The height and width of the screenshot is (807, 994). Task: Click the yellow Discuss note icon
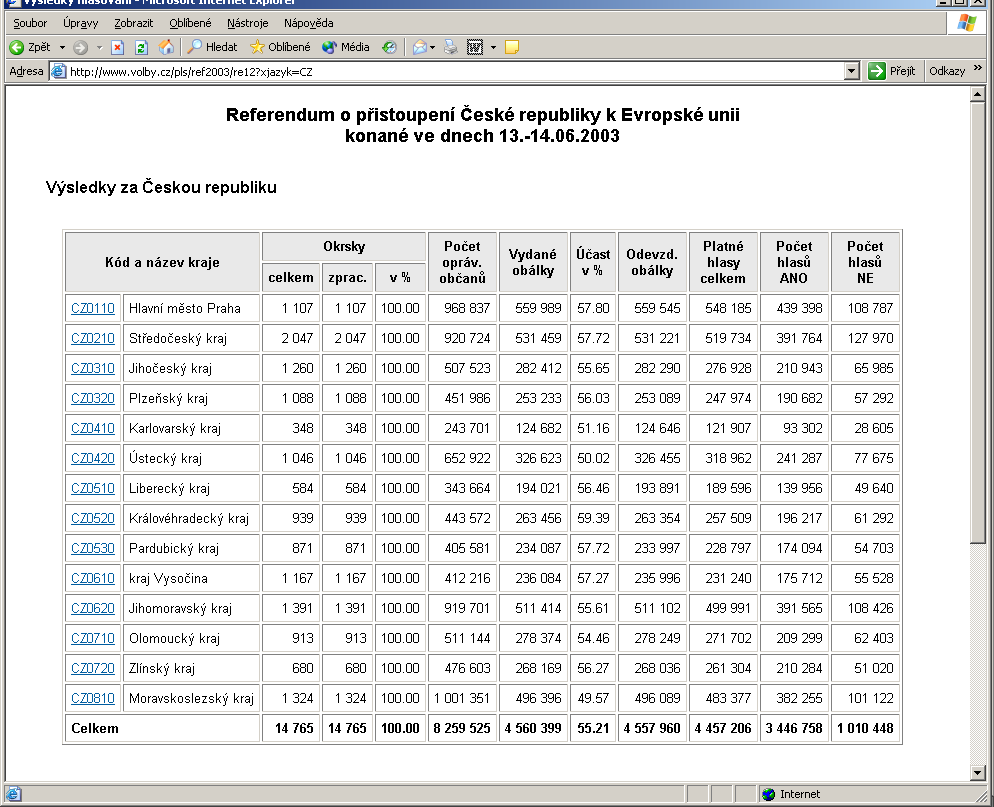tap(512, 47)
